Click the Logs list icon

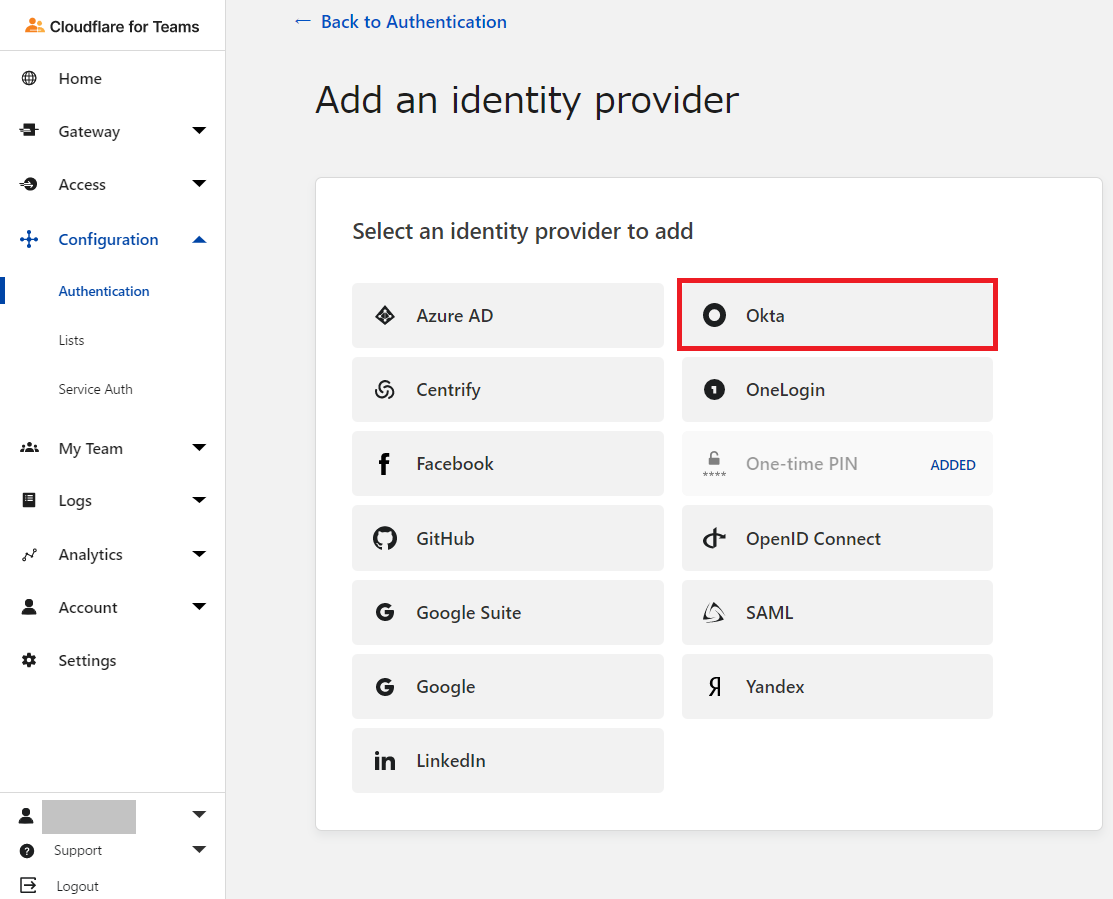pyautogui.click(x=29, y=500)
